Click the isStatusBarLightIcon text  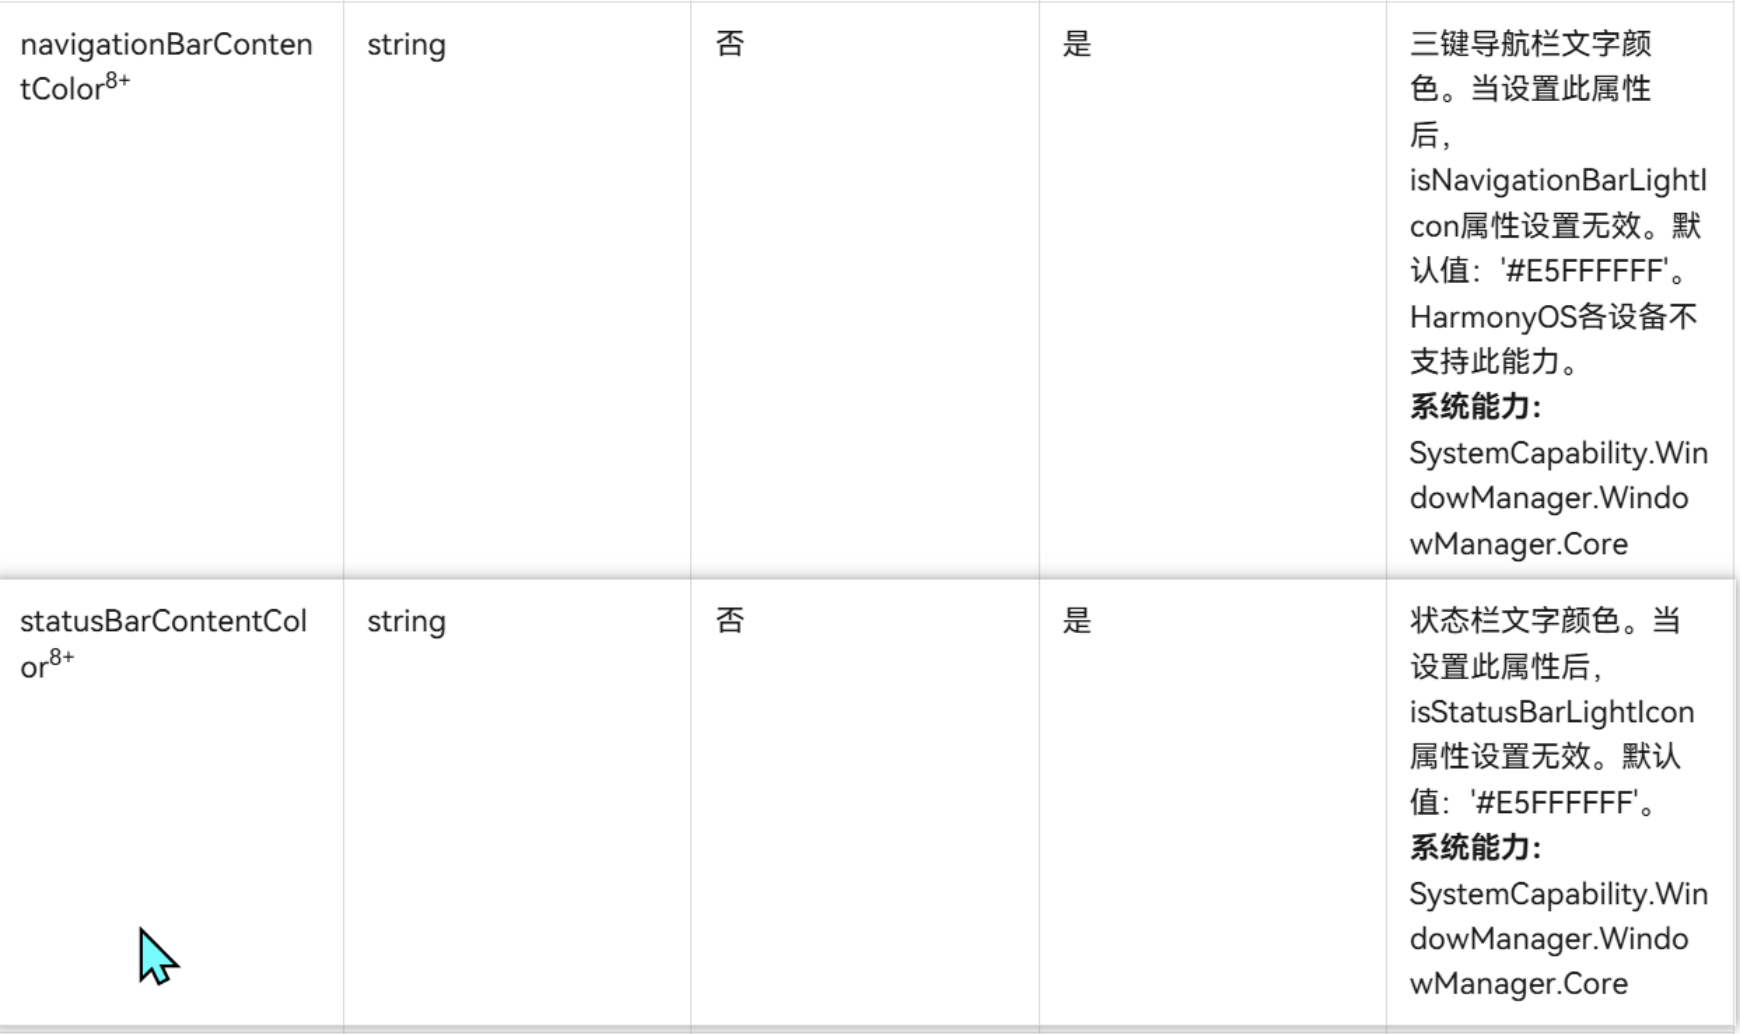pyautogui.click(x=1551, y=712)
